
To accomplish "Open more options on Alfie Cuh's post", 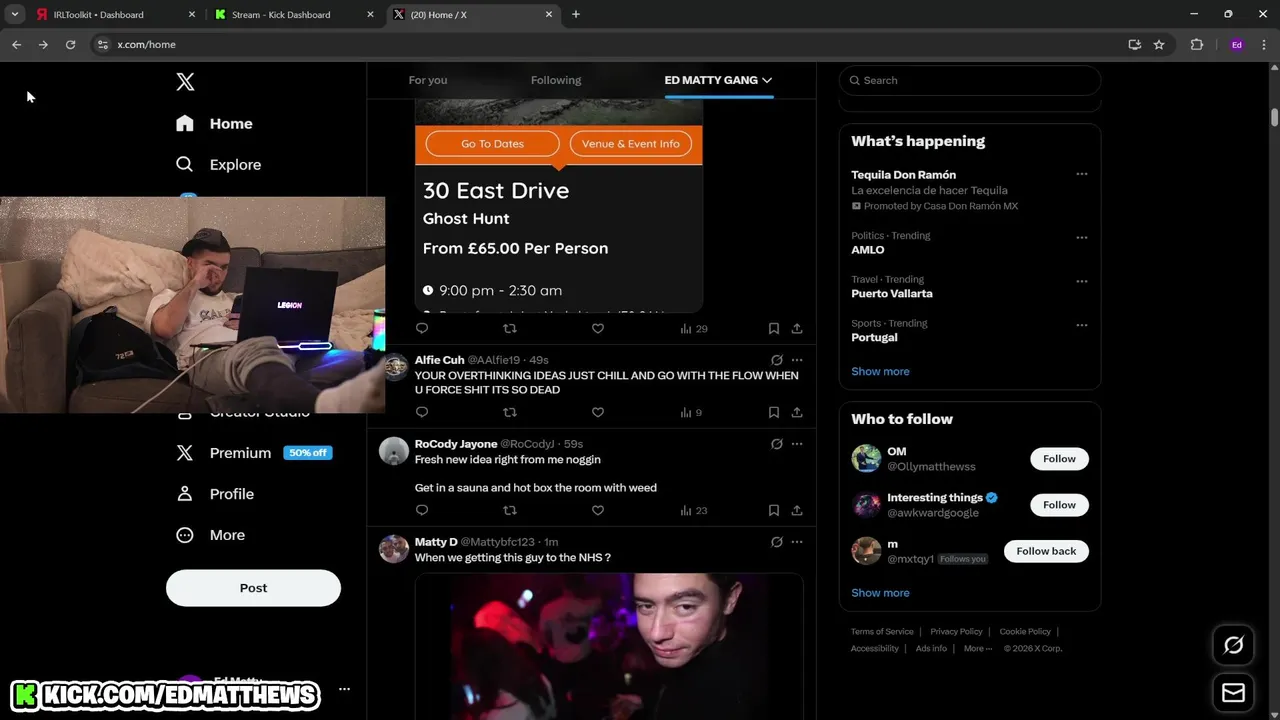I will coord(797,360).
